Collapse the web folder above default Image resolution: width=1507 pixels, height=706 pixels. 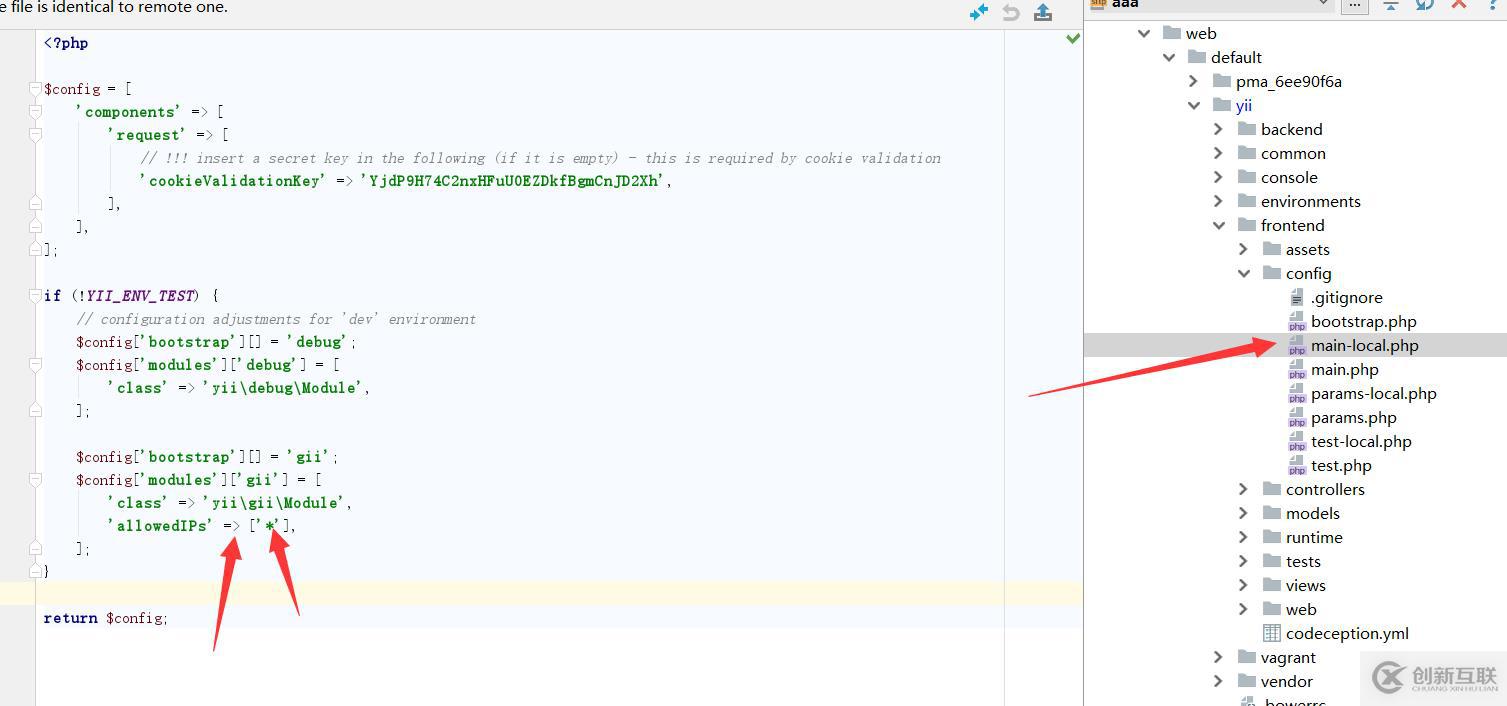[x=1144, y=33]
